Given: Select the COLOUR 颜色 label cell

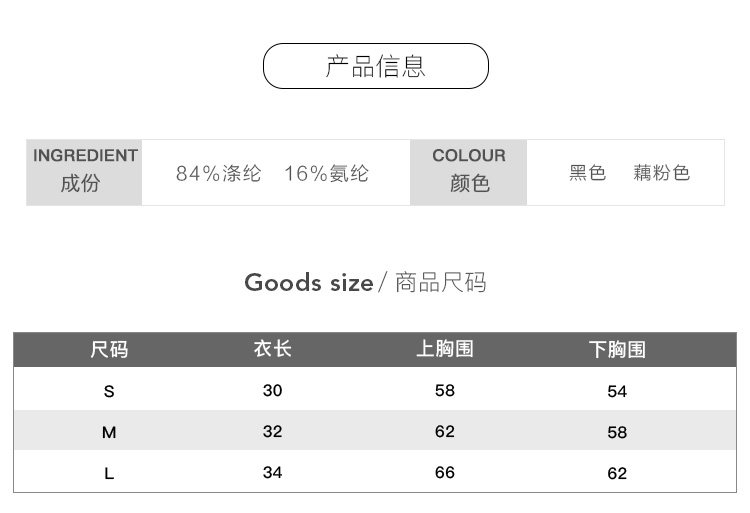Looking at the screenshot, I should [x=468, y=172].
